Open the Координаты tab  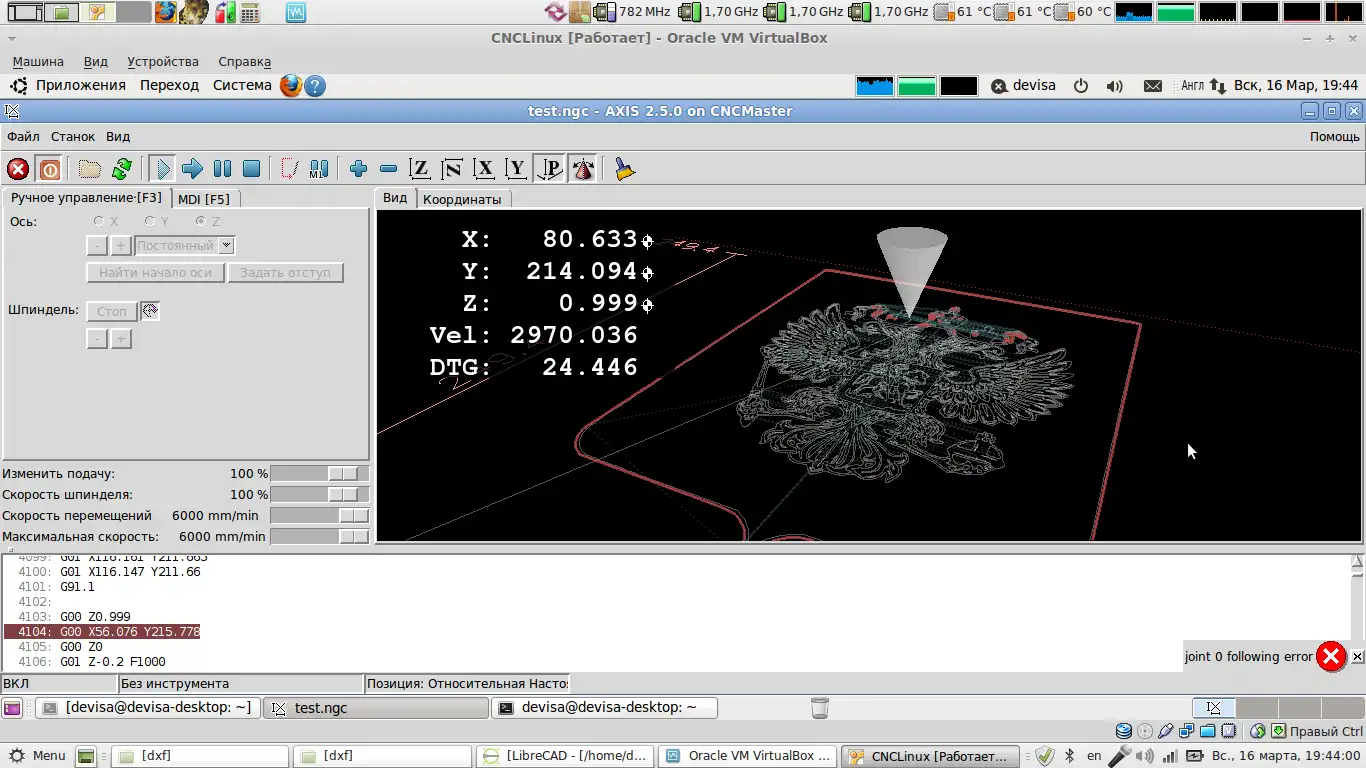coord(461,199)
